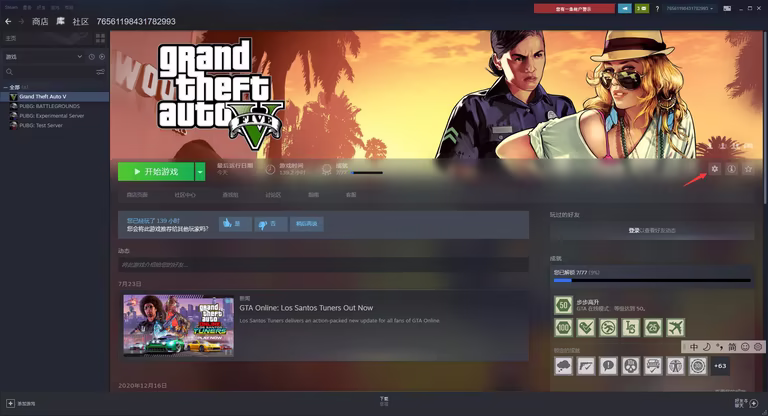Screen dimensions: 768x416
Task: Open dropdown arrow next to play button
Action: [x=200, y=171]
